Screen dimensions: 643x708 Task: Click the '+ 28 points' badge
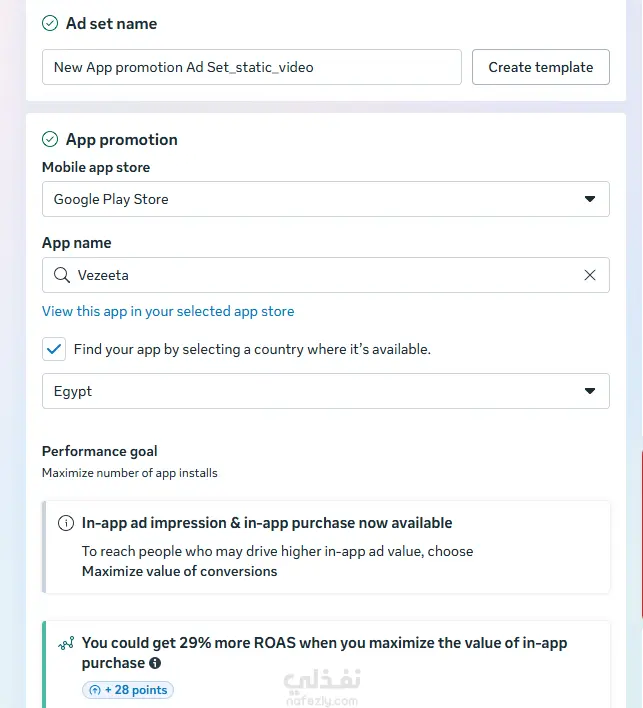click(x=128, y=690)
